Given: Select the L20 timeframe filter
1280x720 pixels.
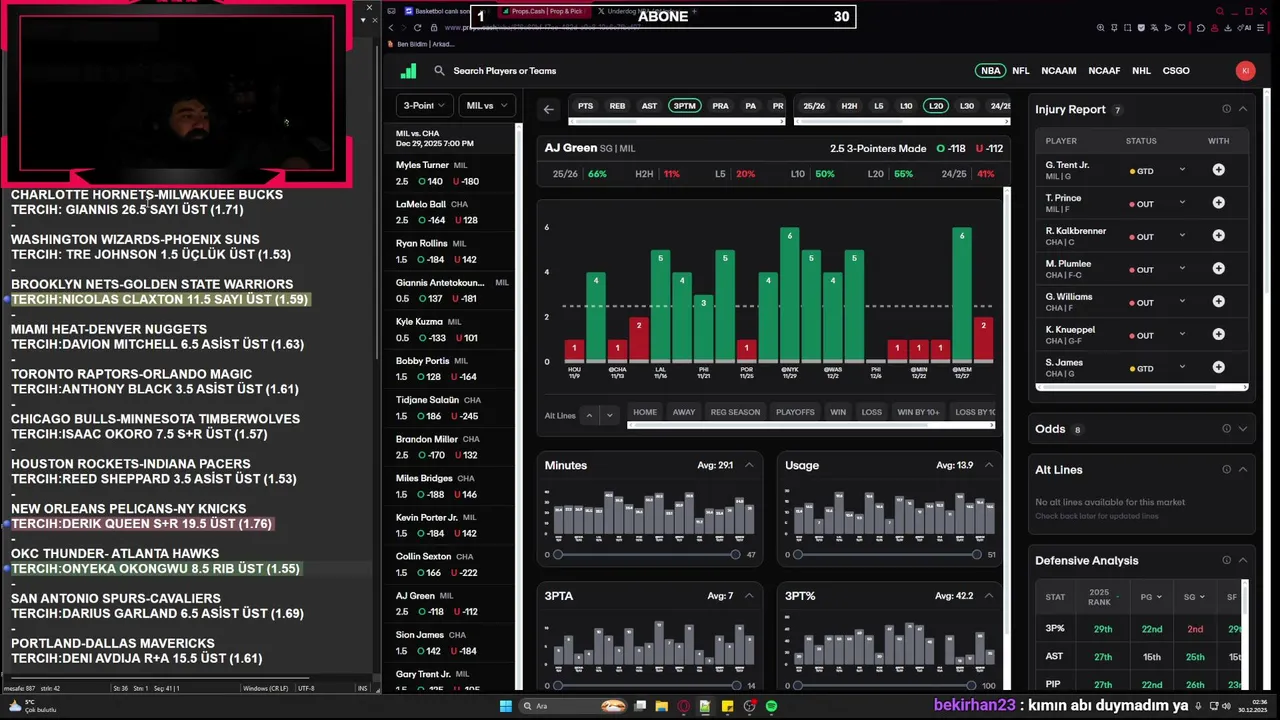Looking at the screenshot, I should (x=935, y=106).
